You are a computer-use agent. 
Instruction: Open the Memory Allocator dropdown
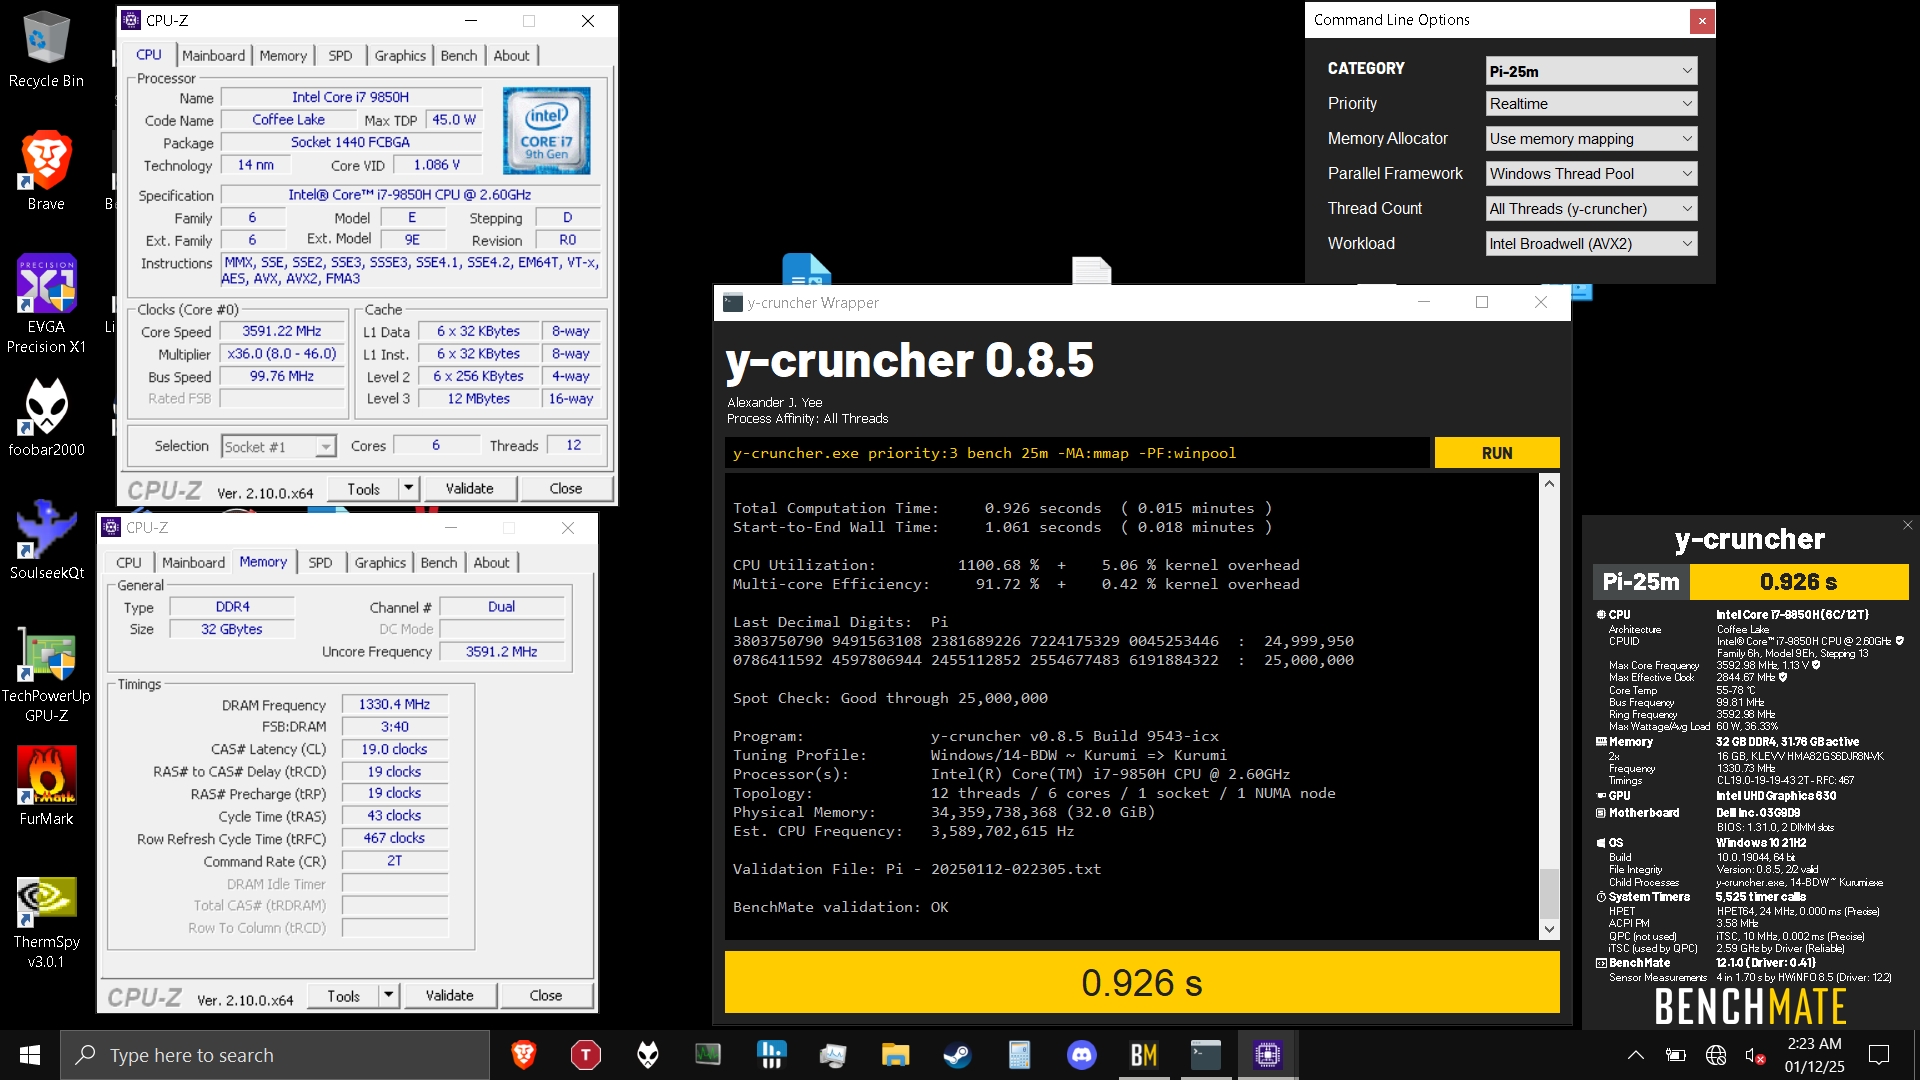[x=1591, y=139]
